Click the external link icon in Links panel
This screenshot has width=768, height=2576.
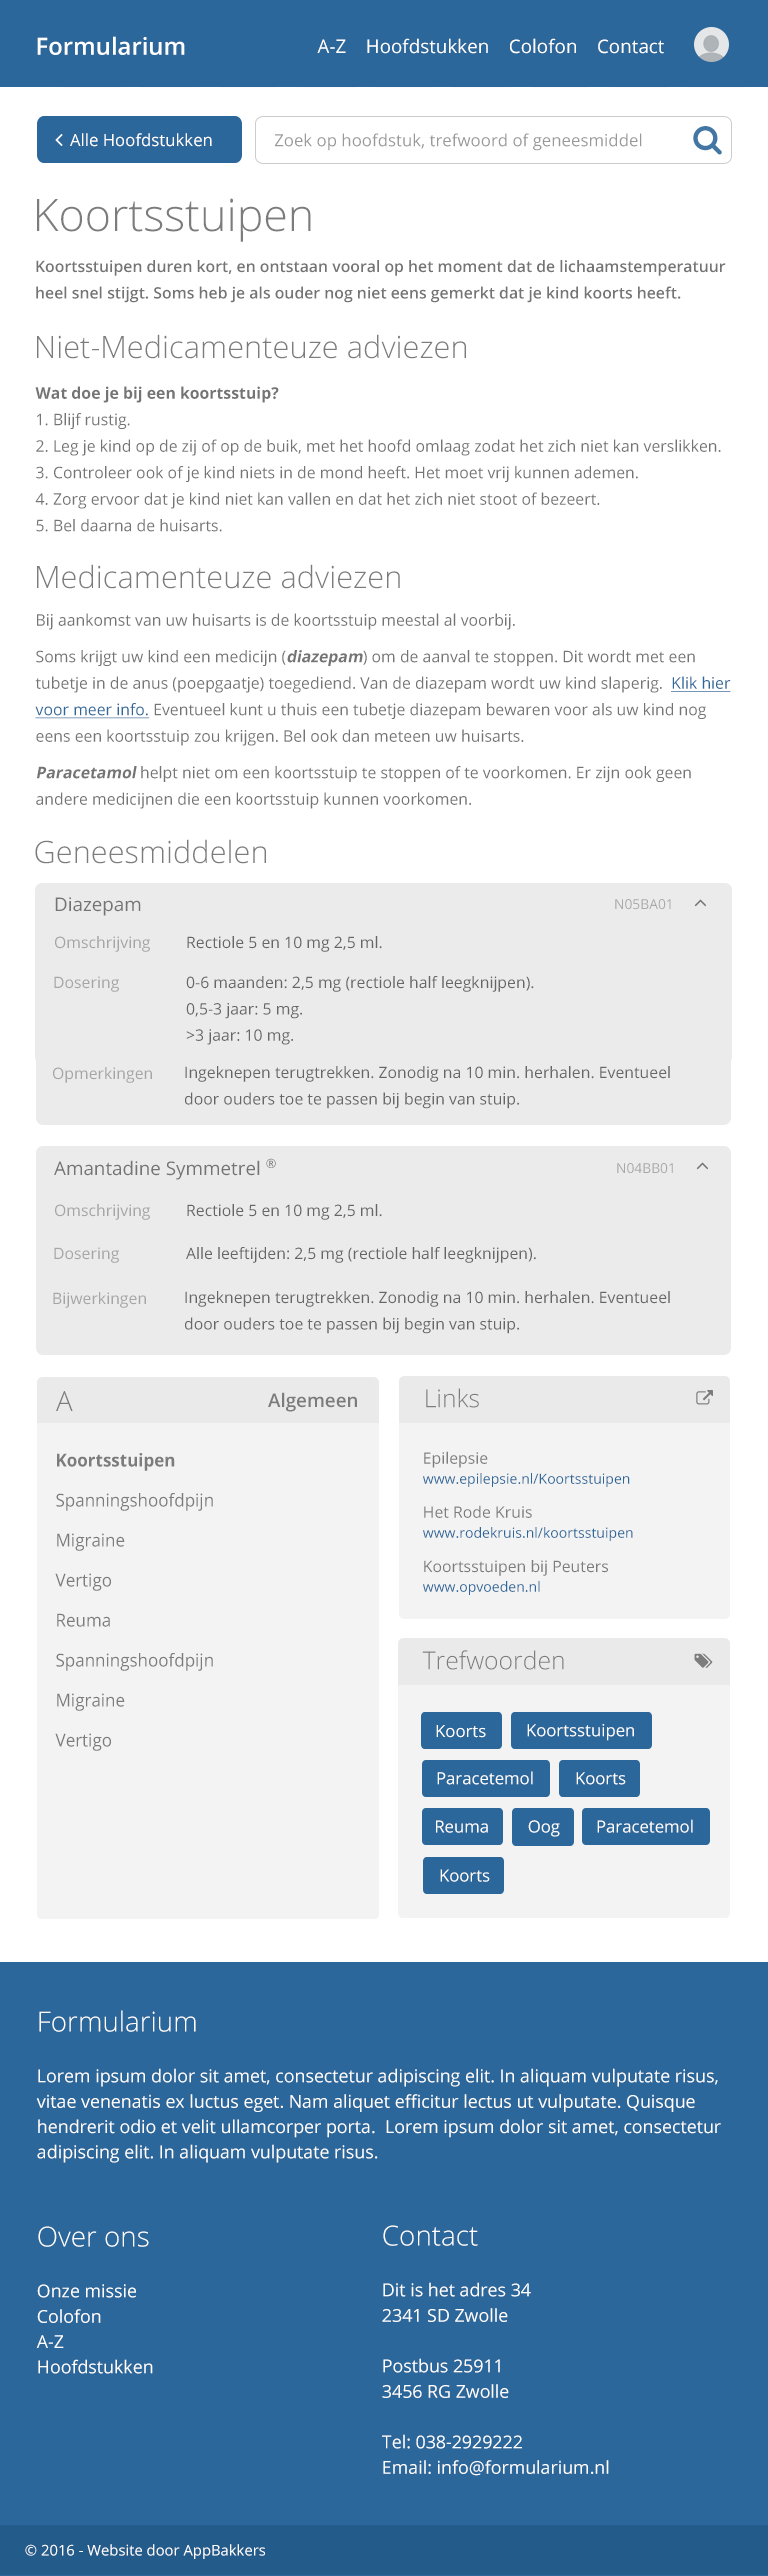tap(704, 1398)
